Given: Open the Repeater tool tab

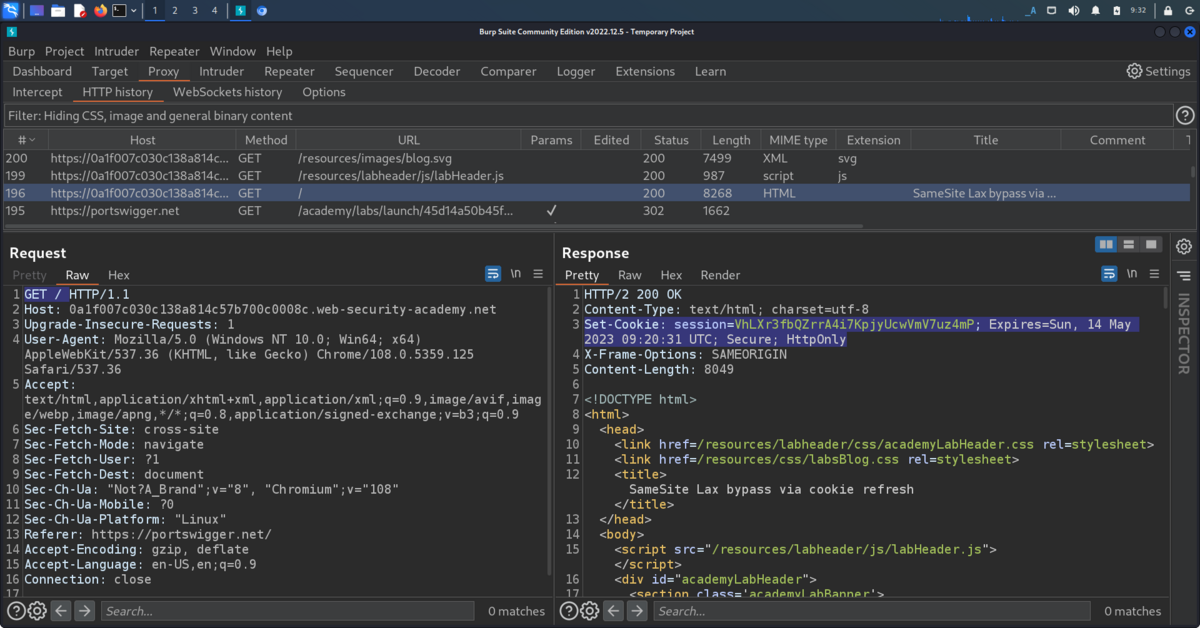Looking at the screenshot, I should (x=289, y=71).
